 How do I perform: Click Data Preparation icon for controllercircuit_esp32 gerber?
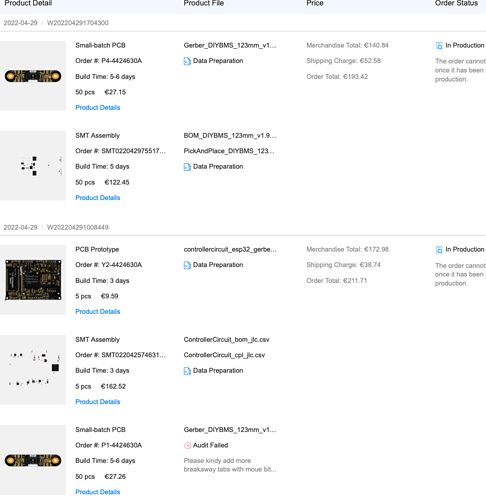click(187, 265)
